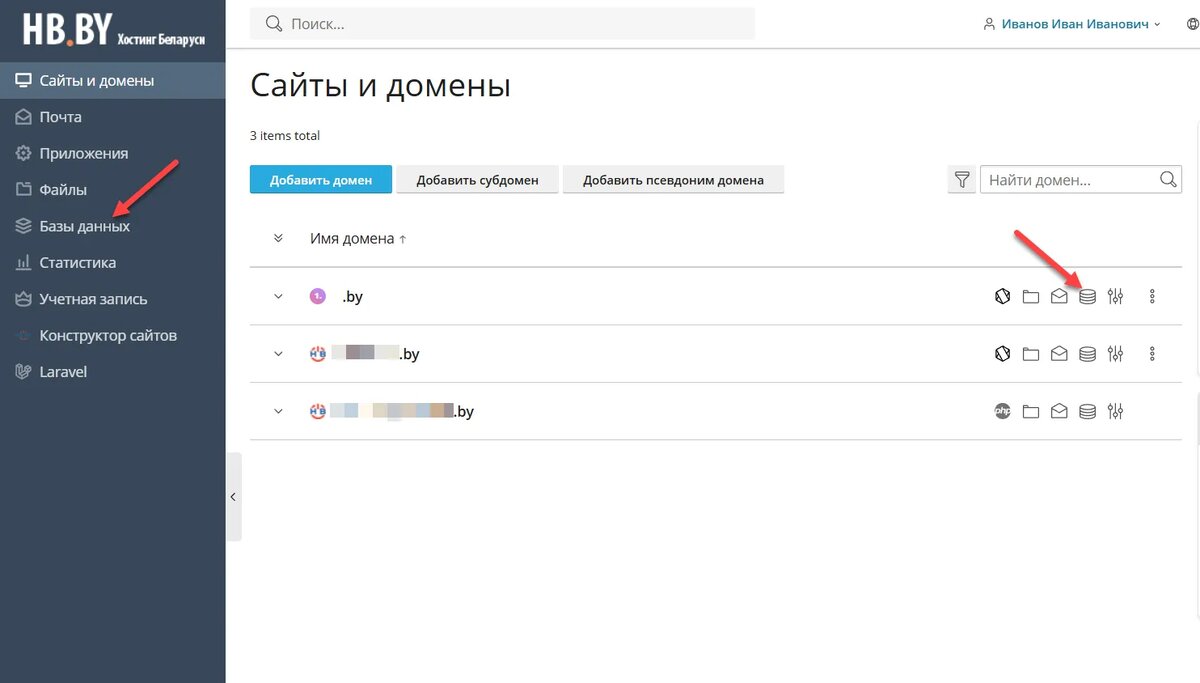
Task: Click folder icon in the middle domain row
Action: coord(1031,354)
